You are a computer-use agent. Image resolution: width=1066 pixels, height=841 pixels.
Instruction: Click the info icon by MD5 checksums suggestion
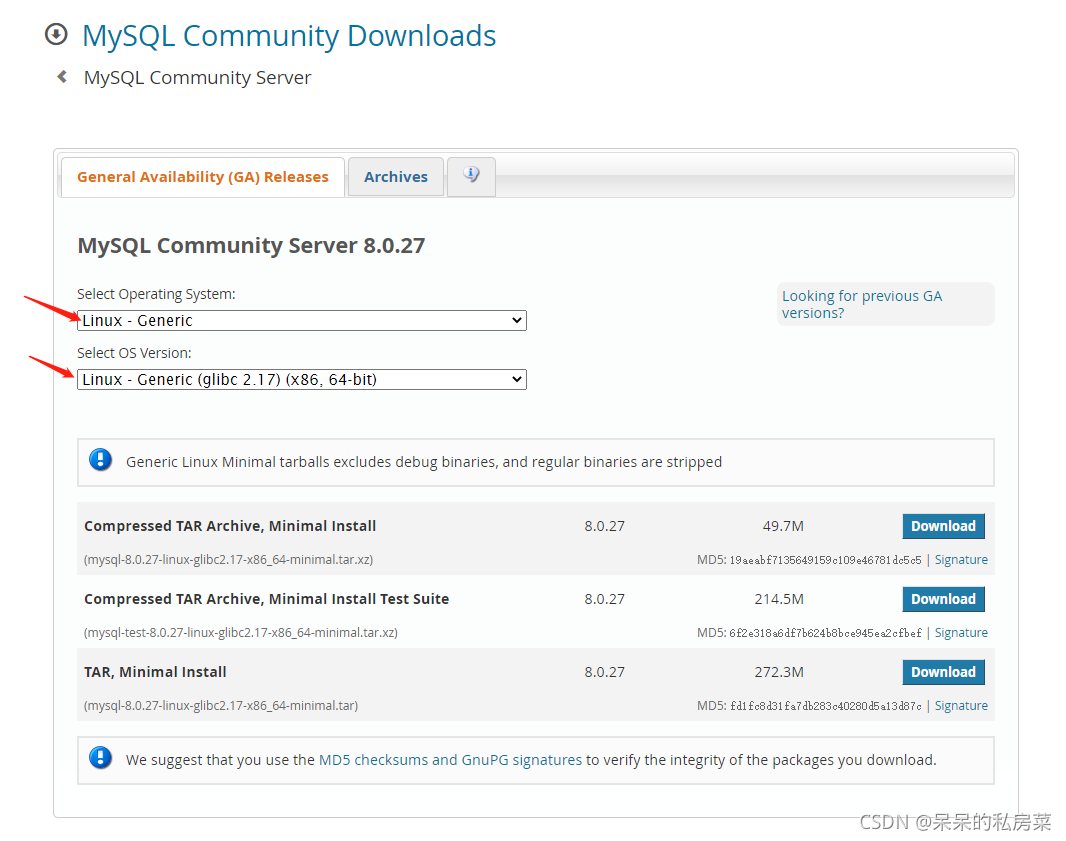(101, 757)
